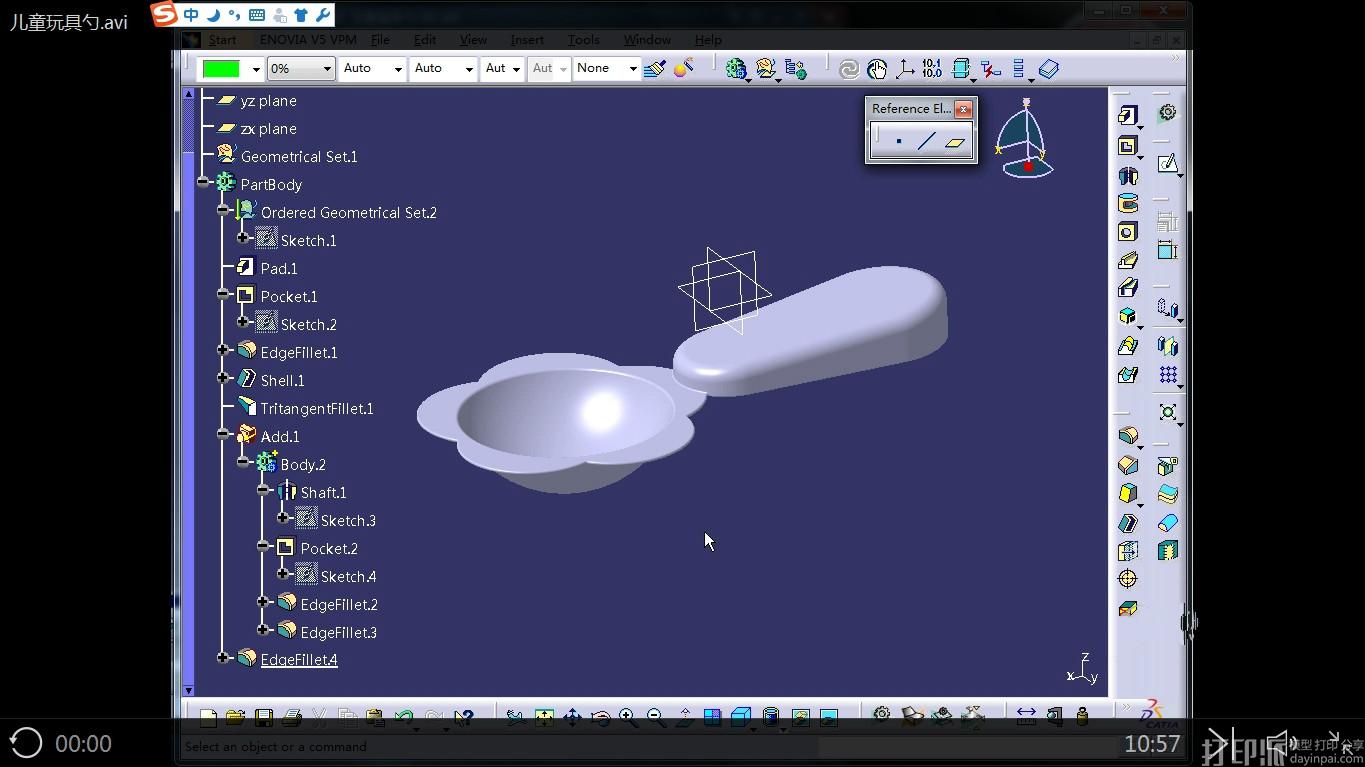Click the Measure Between icon in bottom toolbar
This screenshot has width=1365, height=767.
click(1026, 715)
